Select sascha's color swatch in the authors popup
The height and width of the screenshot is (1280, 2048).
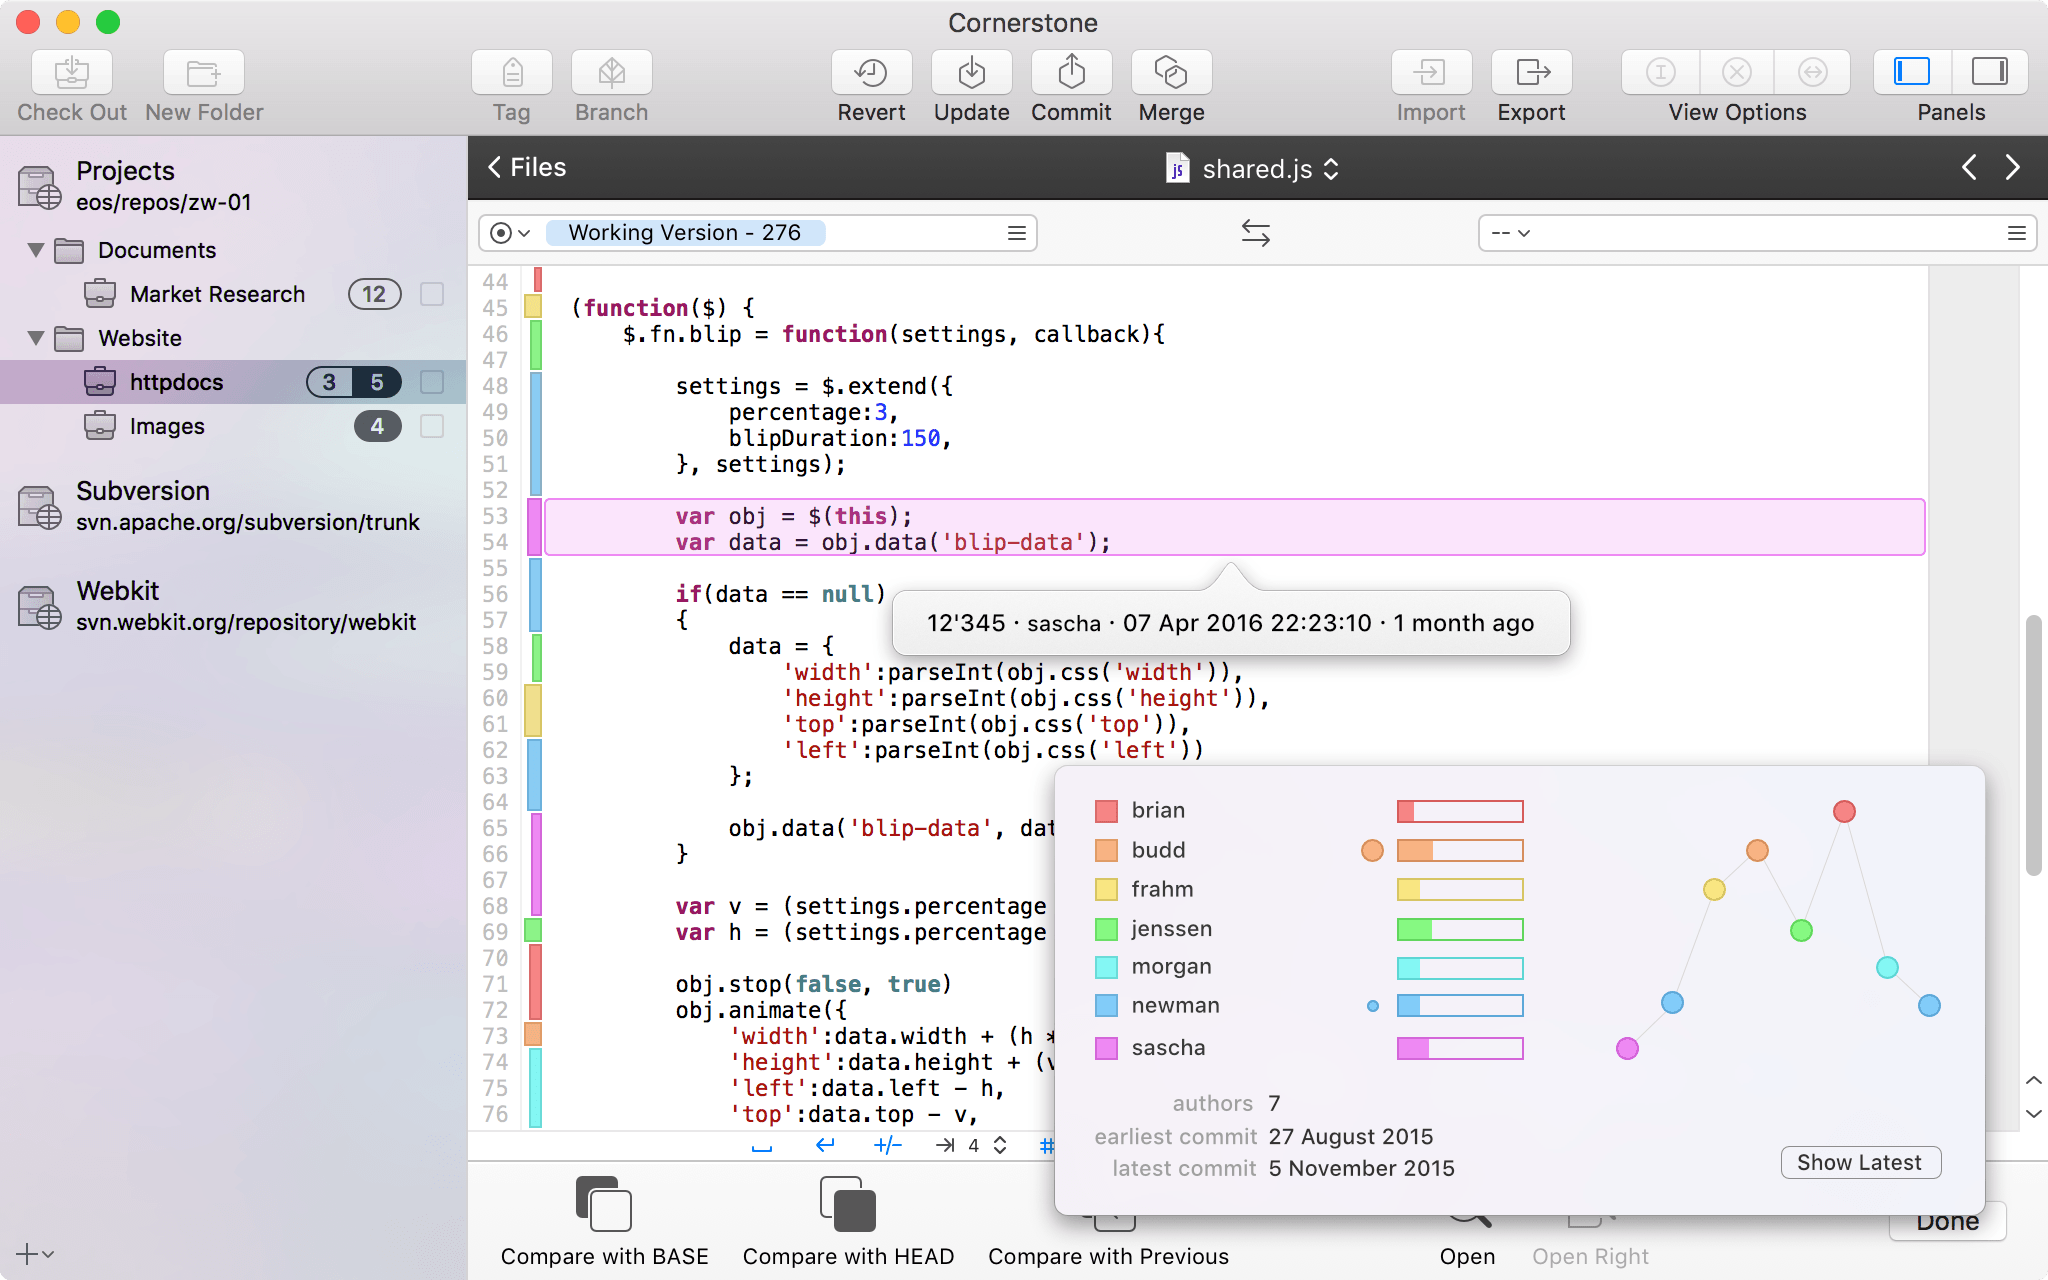point(1106,1047)
